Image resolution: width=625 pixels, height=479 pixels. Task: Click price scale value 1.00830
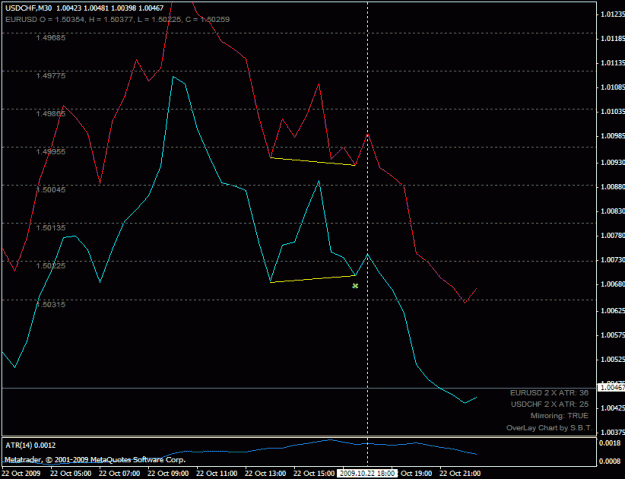(612, 211)
